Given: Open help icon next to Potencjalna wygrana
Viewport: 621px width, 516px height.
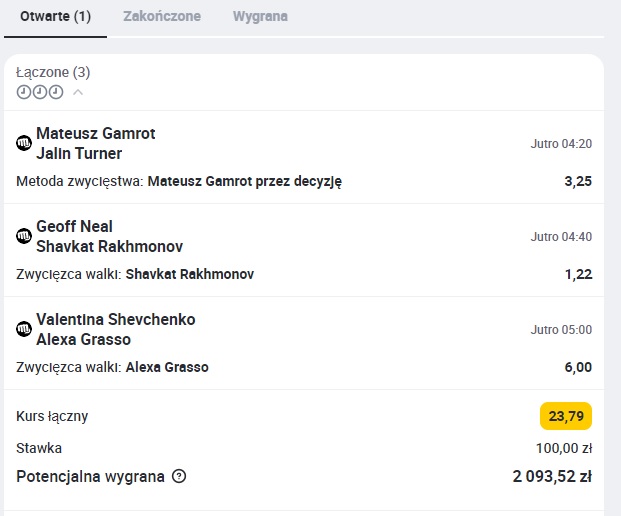Looking at the screenshot, I should 179,476.
